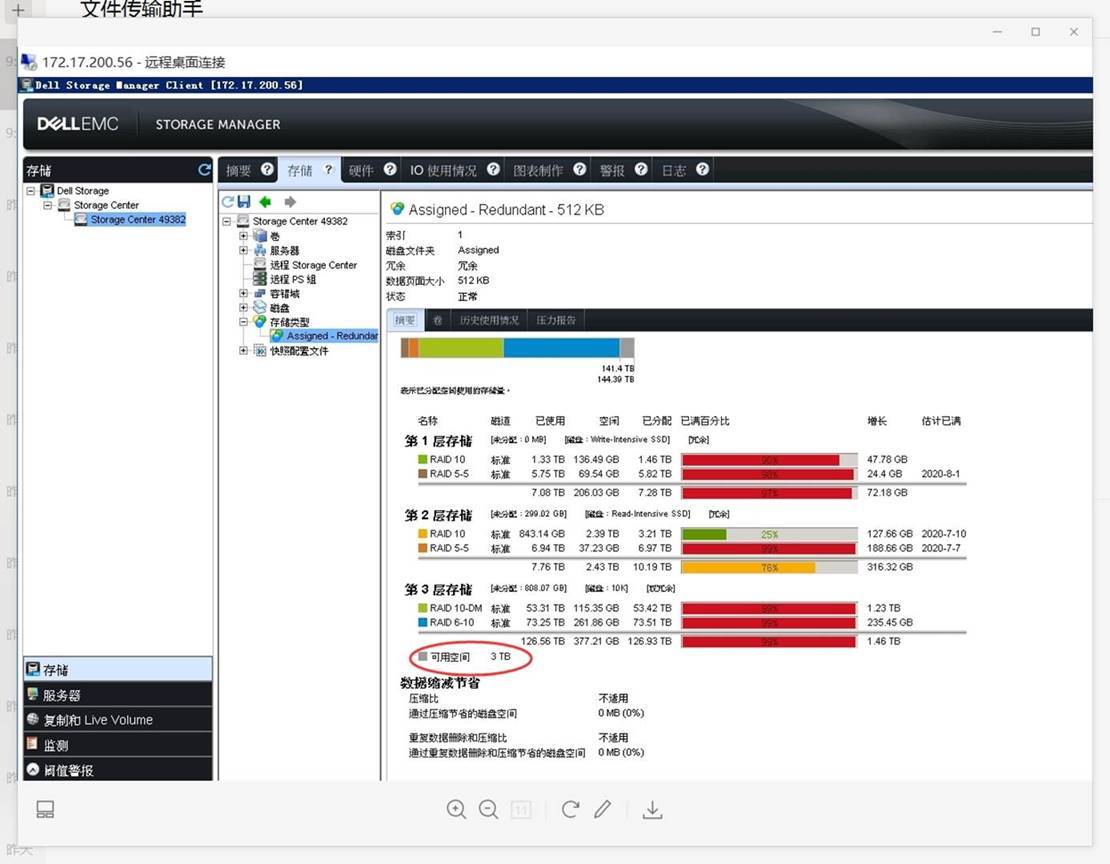Click the gray 可用空间 color swatch
This screenshot has height=864, width=1110.
pyautogui.click(x=423, y=656)
